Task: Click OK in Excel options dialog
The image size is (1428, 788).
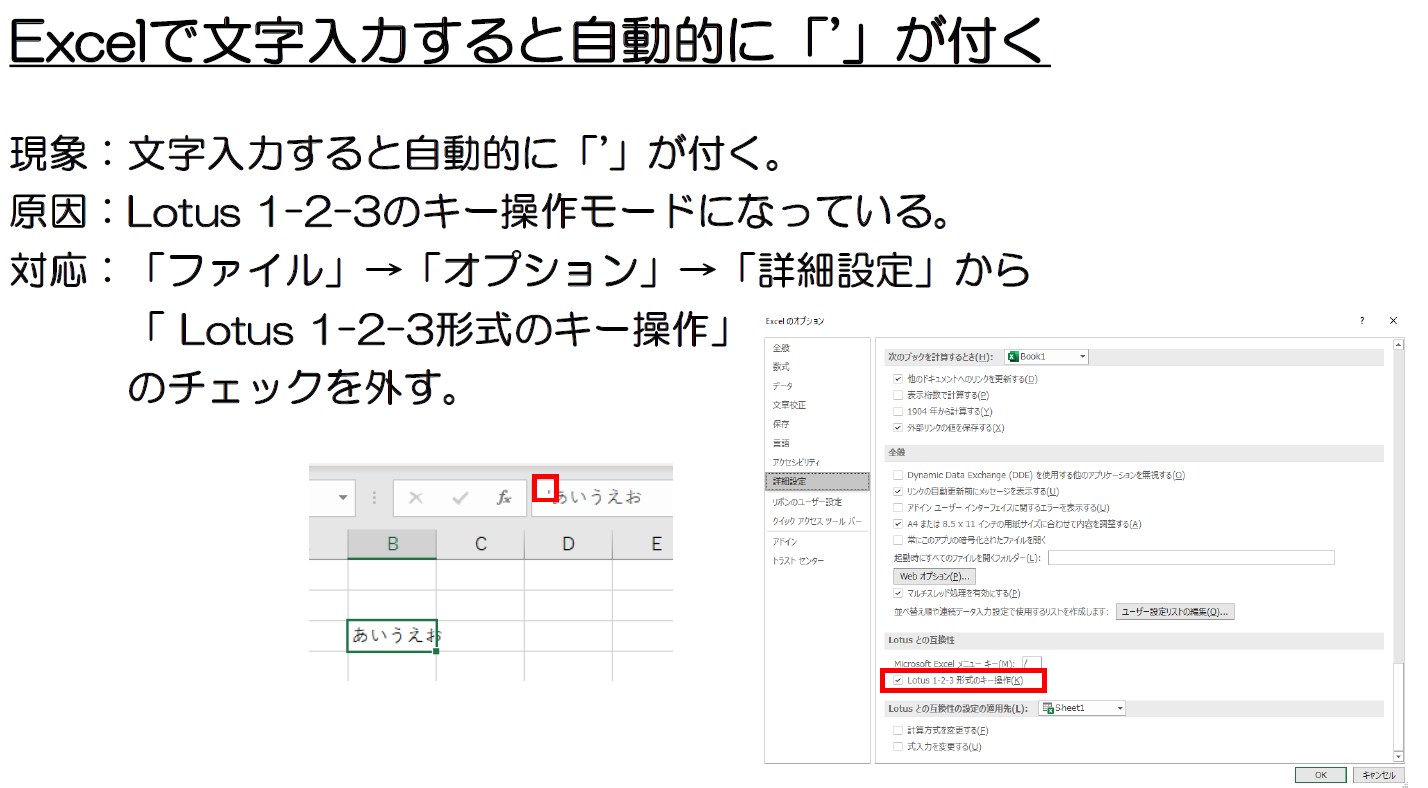Action: click(1320, 775)
